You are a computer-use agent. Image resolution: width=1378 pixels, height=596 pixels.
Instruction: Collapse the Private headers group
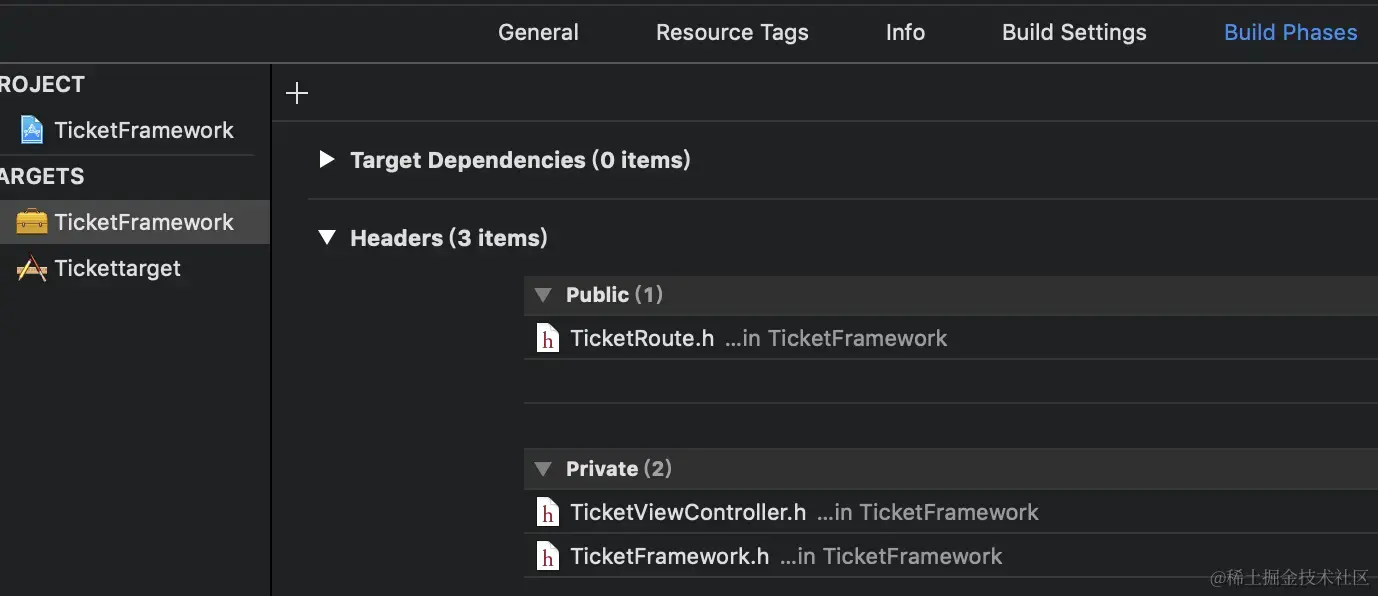click(542, 468)
